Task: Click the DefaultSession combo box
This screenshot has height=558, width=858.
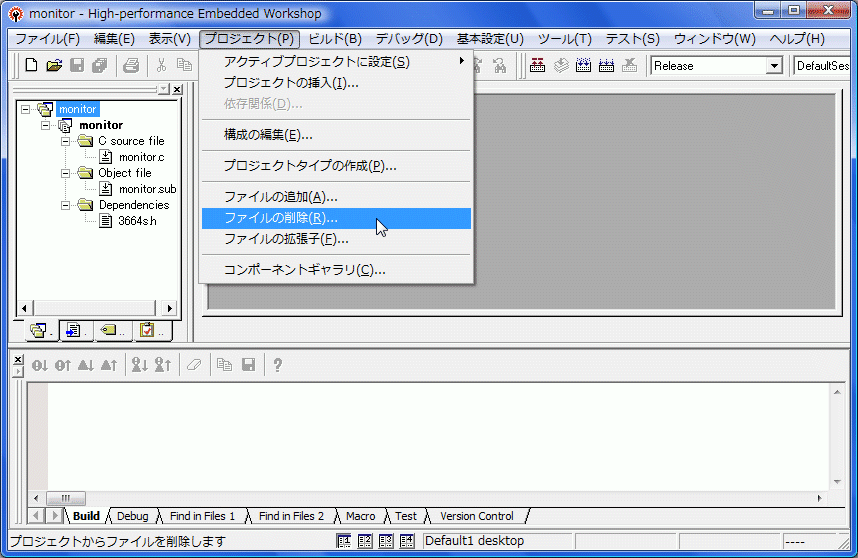Action: pos(824,66)
